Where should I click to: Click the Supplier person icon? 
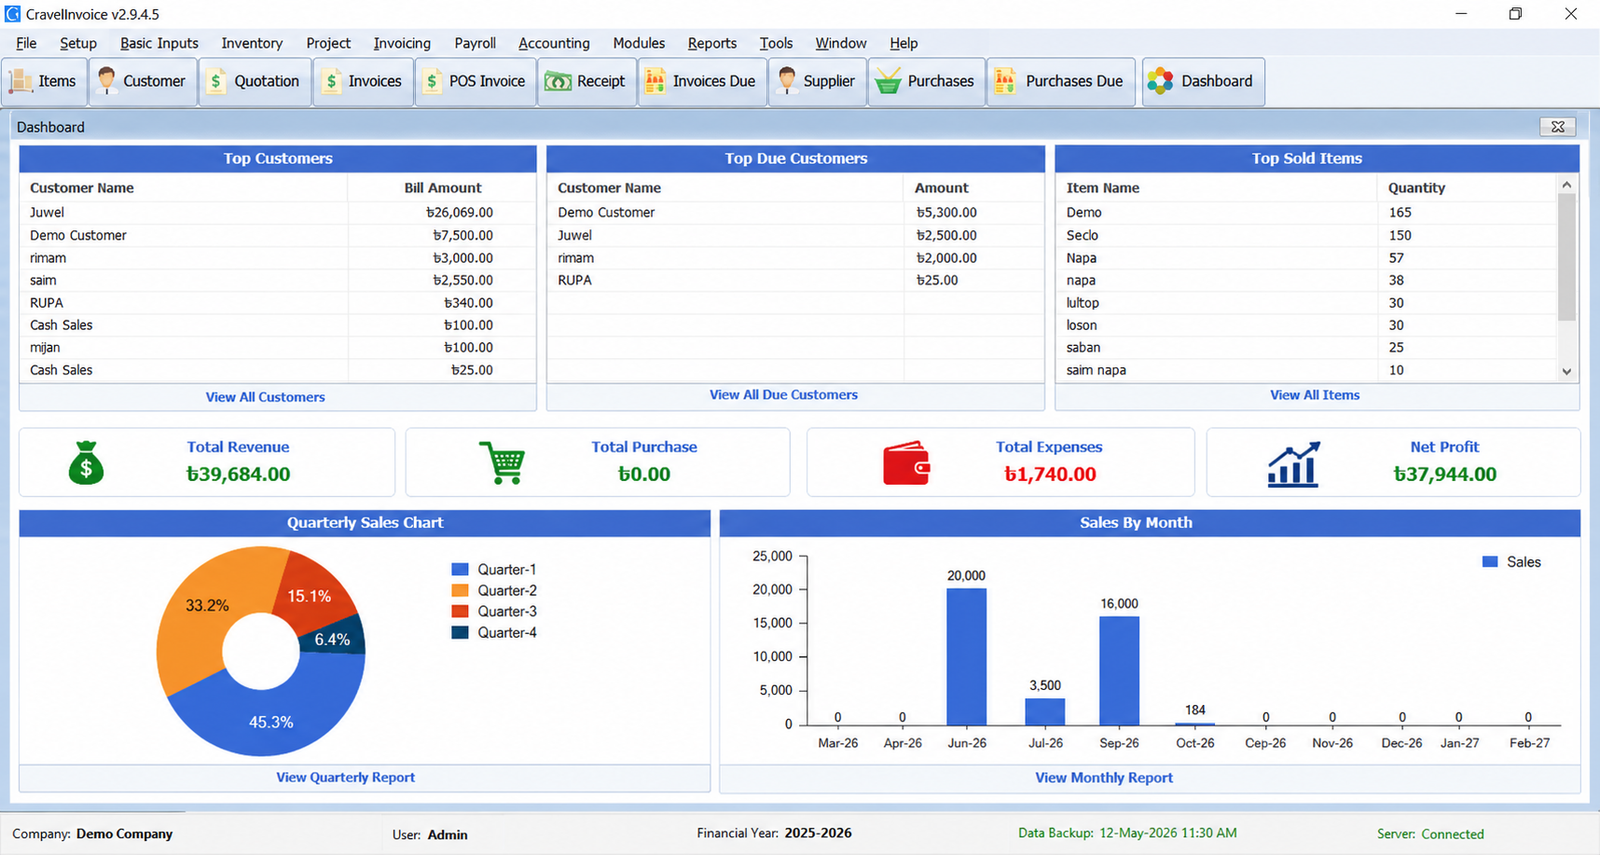[787, 81]
